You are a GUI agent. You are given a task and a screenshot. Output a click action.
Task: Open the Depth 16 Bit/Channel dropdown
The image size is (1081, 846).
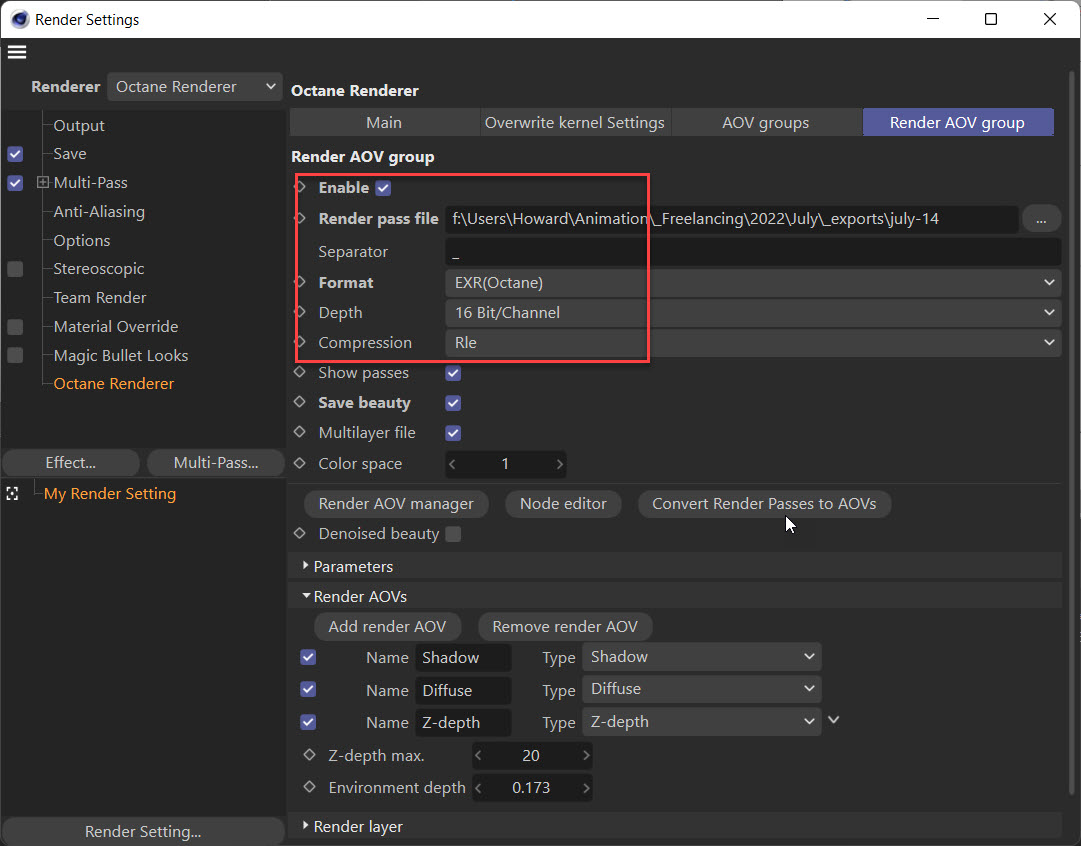752,313
